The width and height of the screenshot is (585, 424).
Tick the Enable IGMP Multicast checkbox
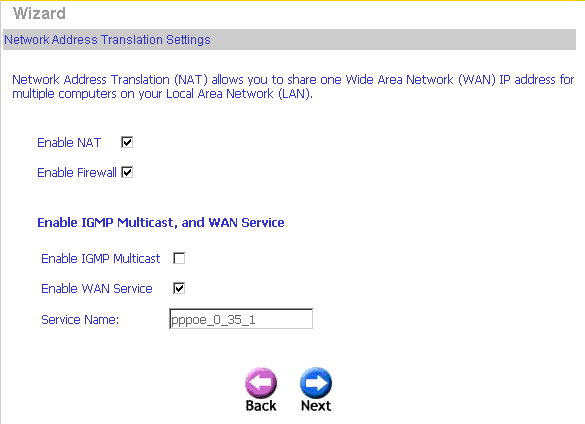(179, 258)
